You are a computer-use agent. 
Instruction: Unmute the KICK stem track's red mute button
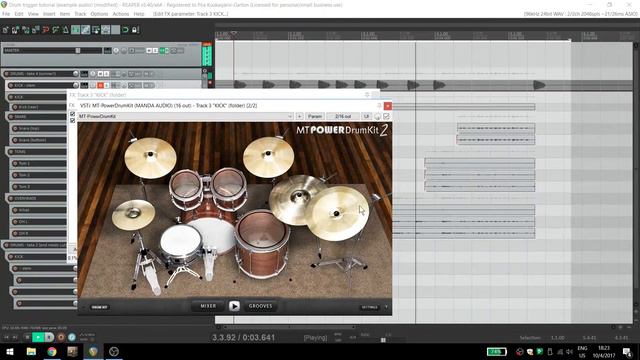100,85
